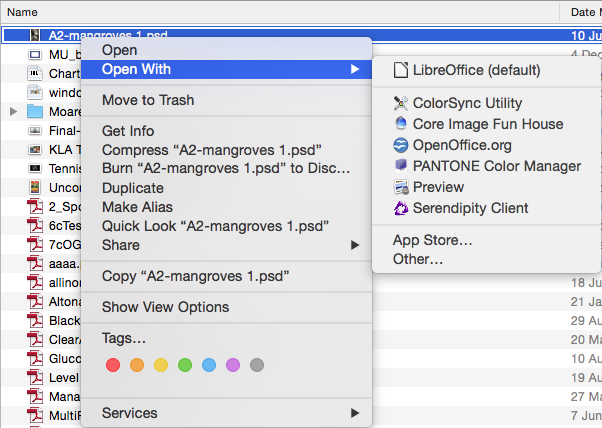The image size is (602, 428).
Task: Click the PDF icon beside Altona
Action: click(35, 301)
